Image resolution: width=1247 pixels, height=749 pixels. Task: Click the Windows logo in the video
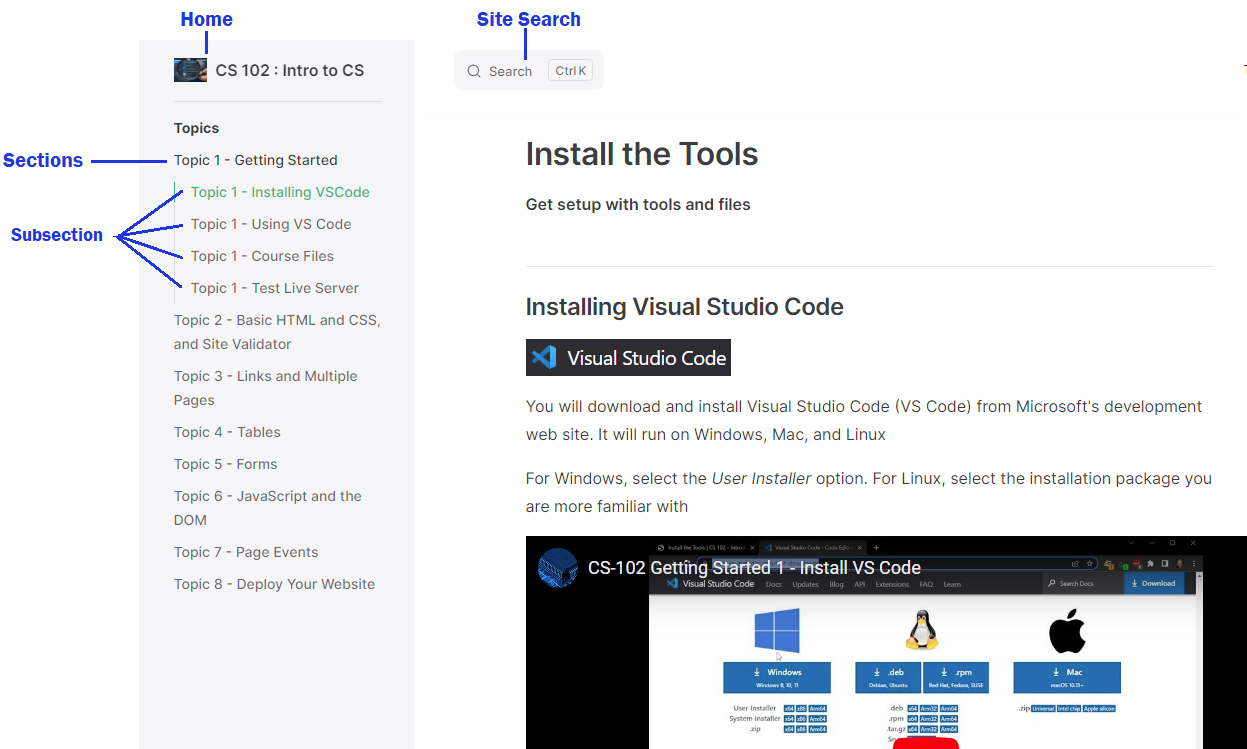(777, 631)
